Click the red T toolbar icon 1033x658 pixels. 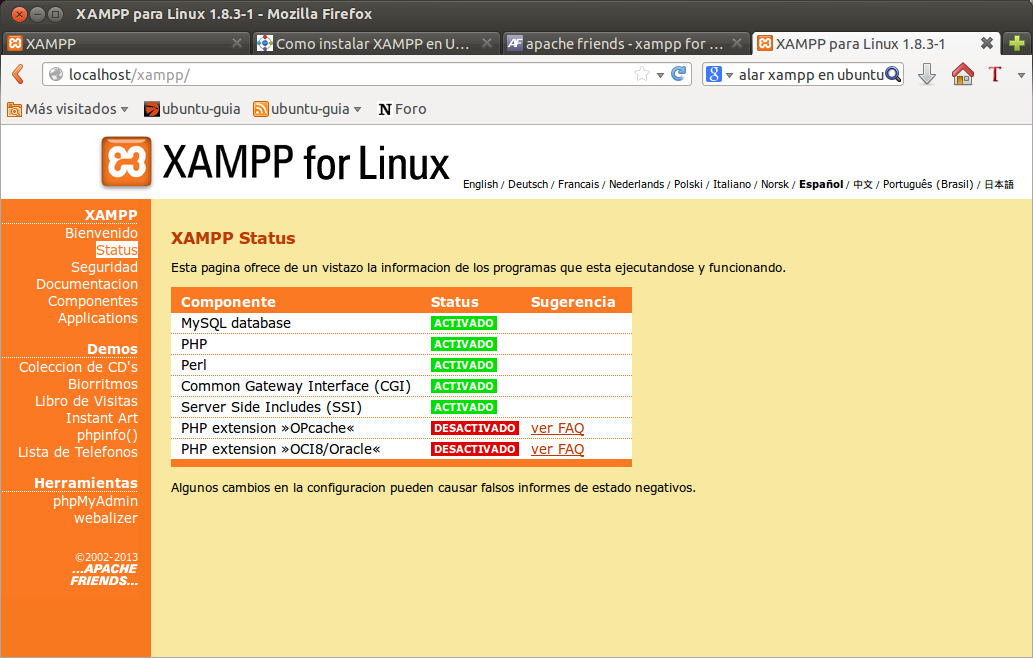[995, 74]
